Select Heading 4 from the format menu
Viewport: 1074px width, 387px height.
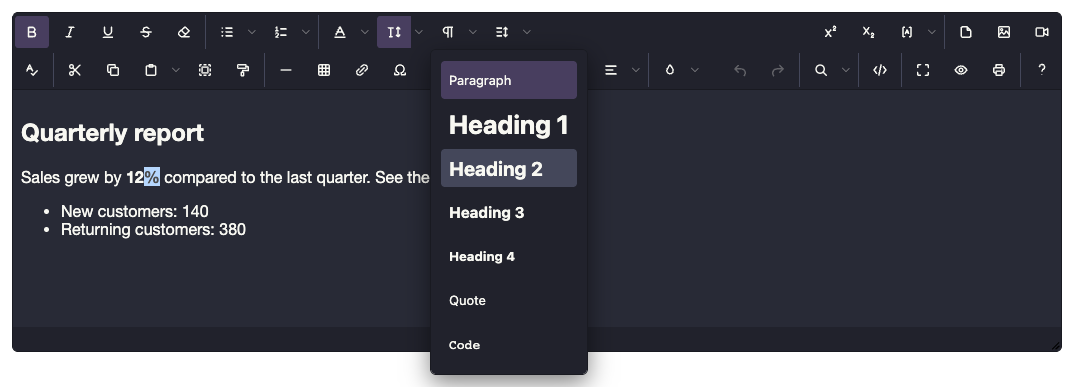pos(509,256)
